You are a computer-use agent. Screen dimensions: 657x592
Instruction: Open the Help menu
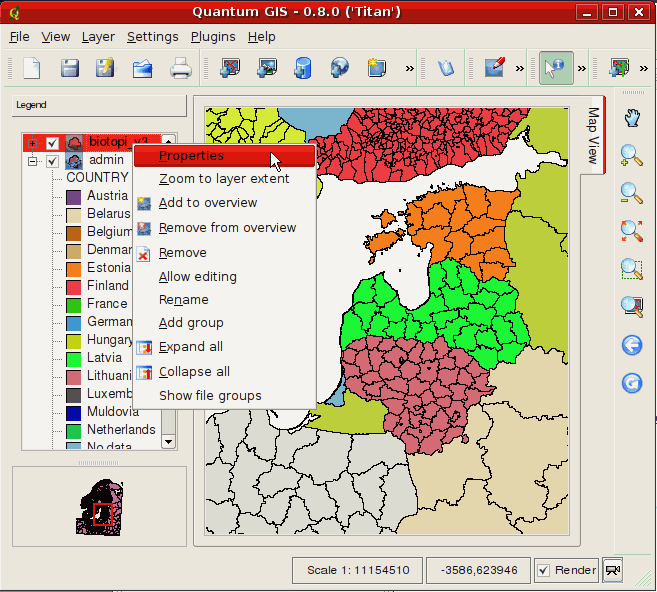click(261, 37)
